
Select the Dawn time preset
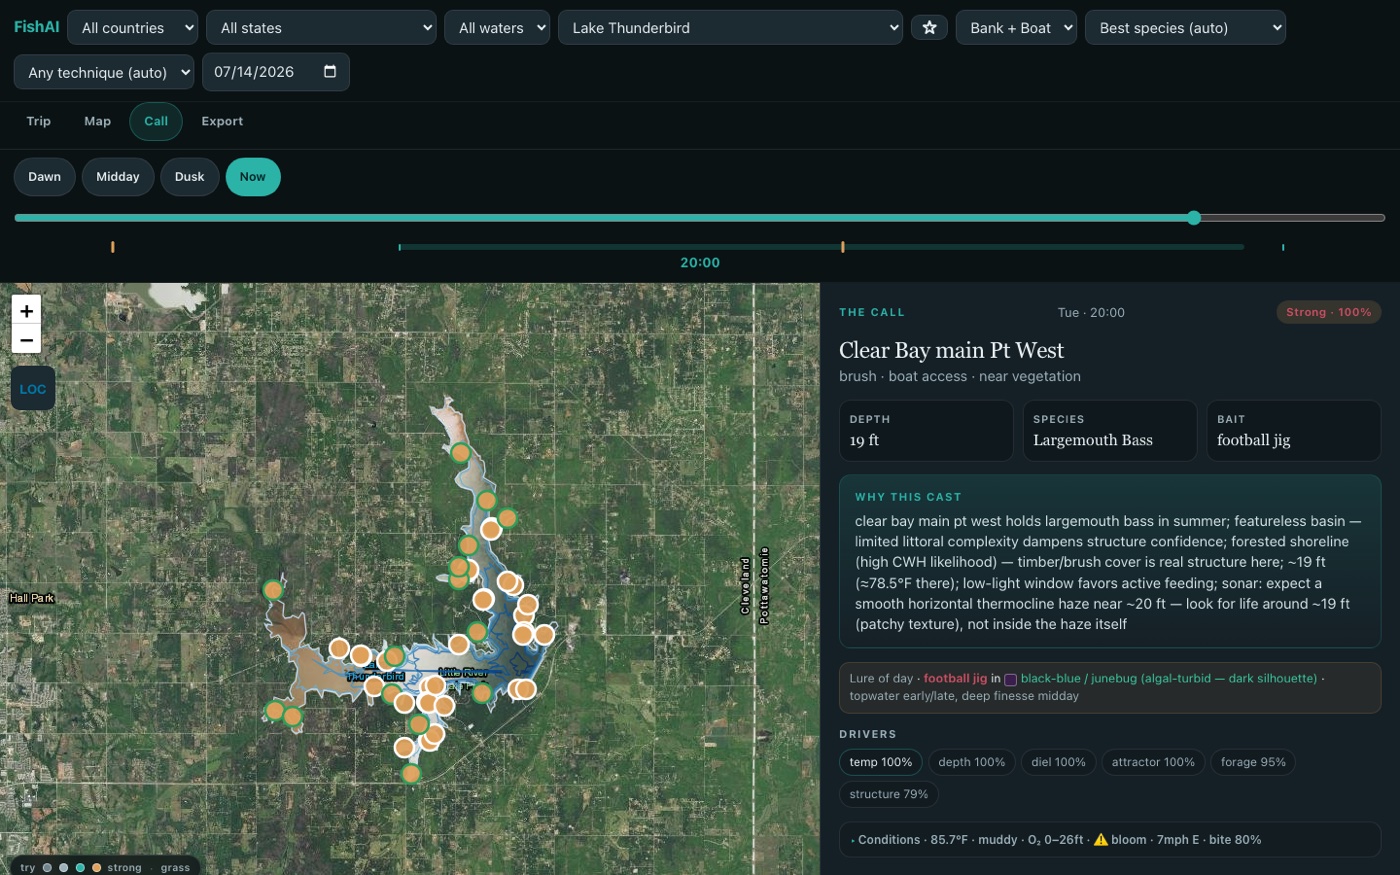coord(44,177)
